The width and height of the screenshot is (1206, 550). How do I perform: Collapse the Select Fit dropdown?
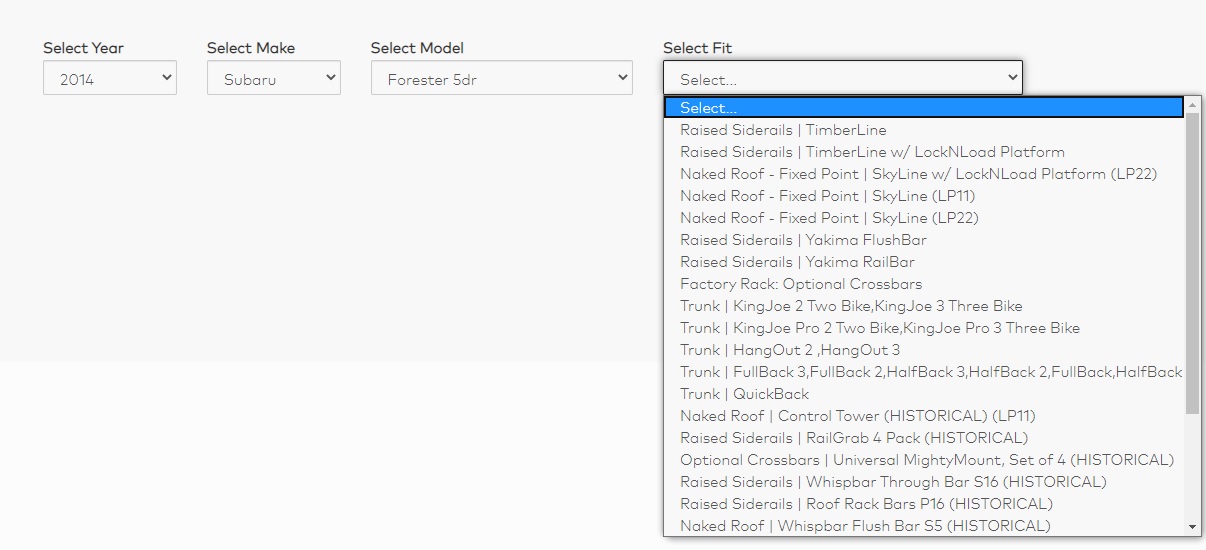[843, 78]
